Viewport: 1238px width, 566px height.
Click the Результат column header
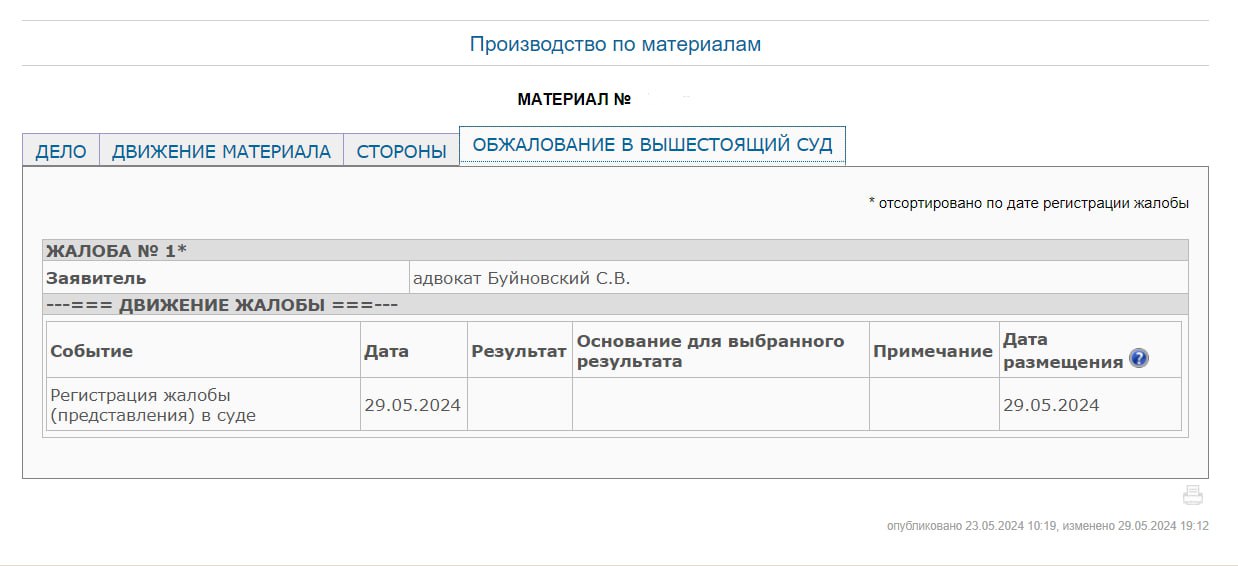click(519, 351)
